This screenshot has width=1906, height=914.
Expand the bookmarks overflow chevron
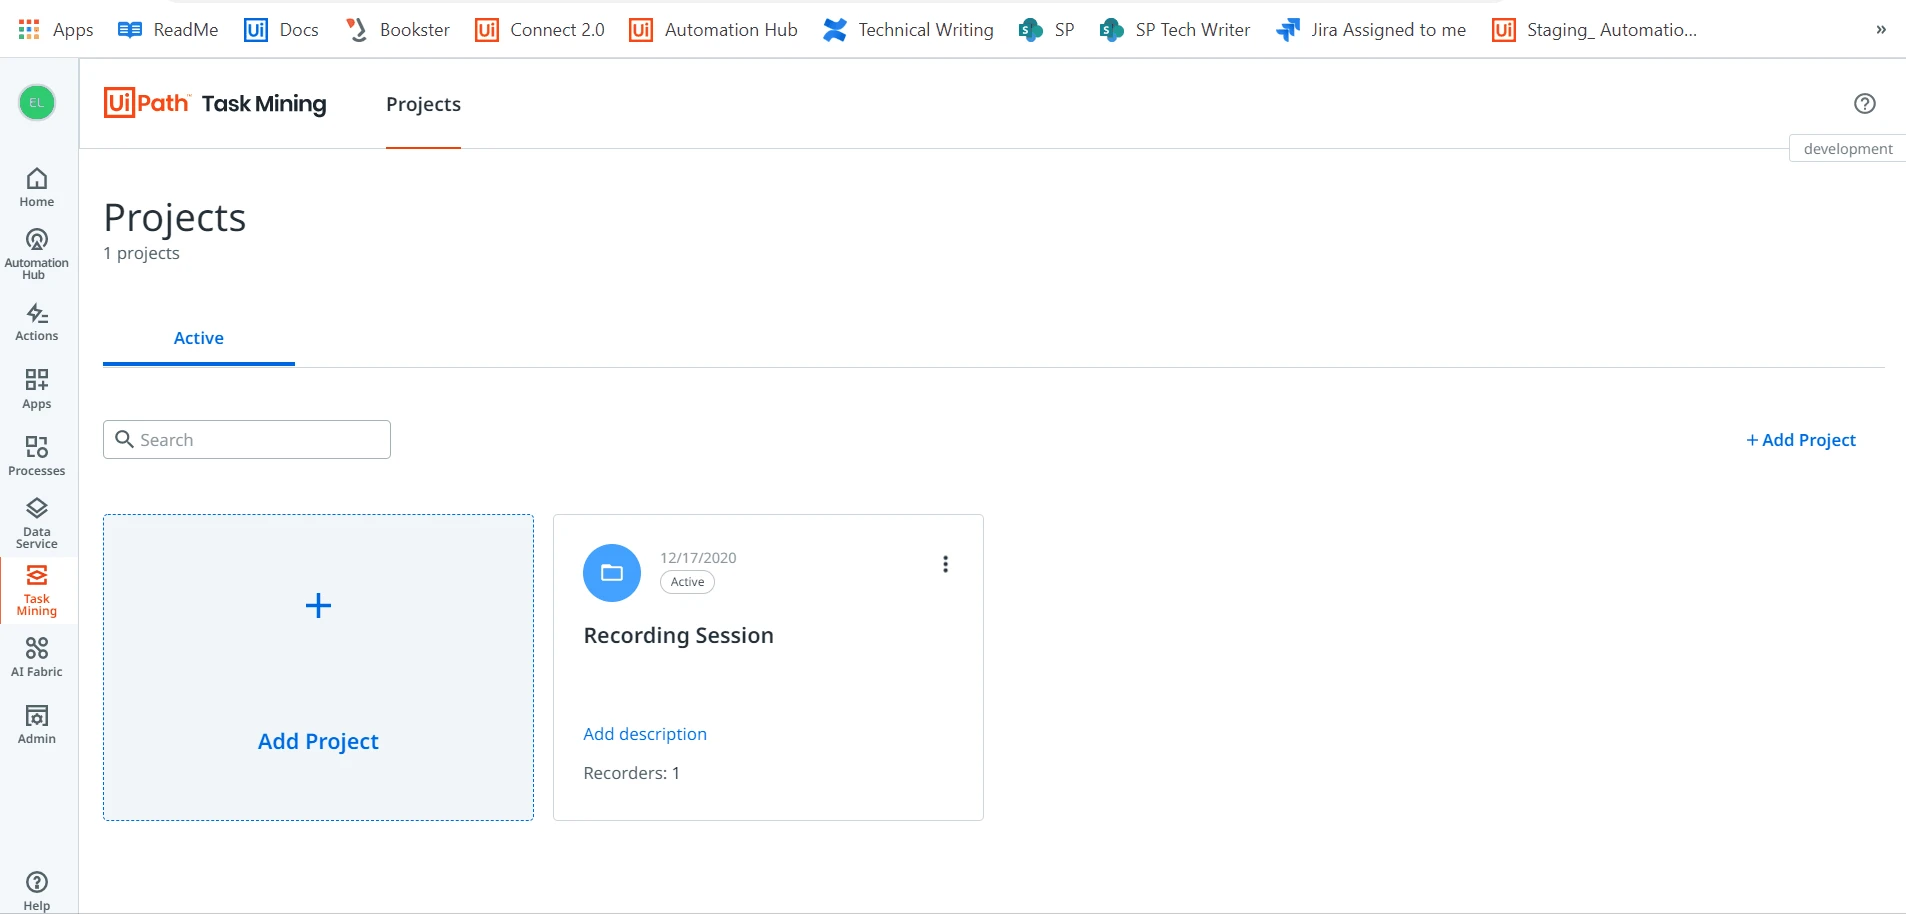1881,29
